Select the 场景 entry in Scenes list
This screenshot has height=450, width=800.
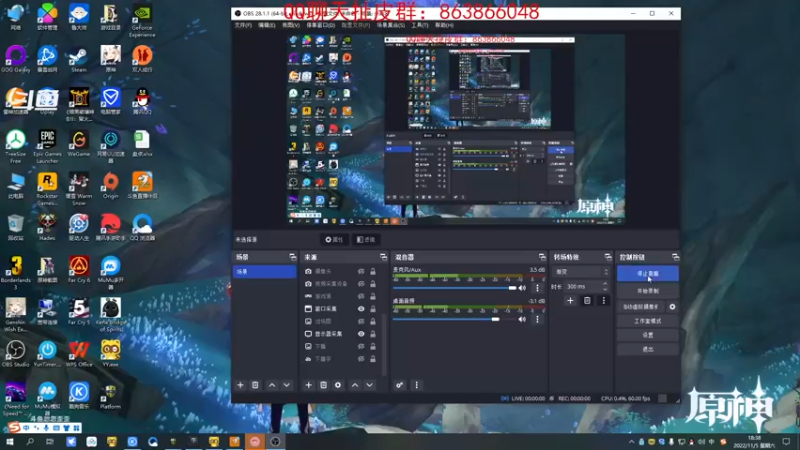coord(264,271)
